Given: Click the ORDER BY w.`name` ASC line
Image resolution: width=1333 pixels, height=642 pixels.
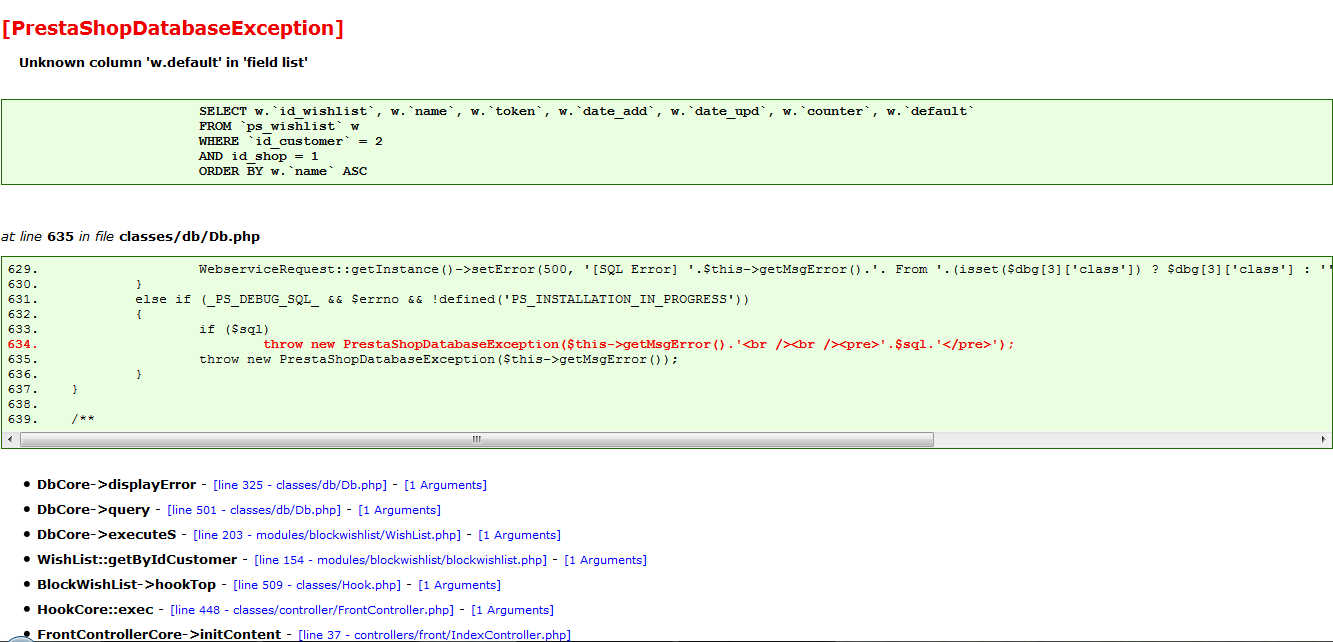Looking at the screenshot, I should [x=283, y=171].
